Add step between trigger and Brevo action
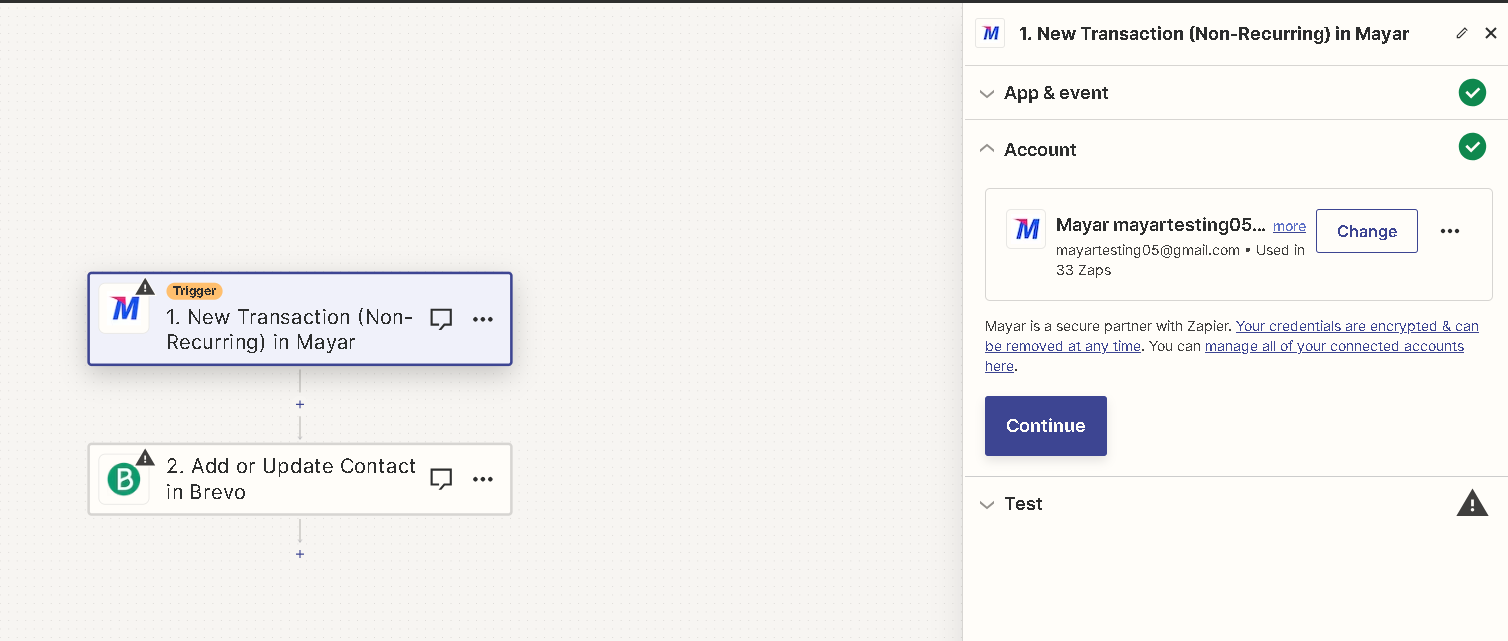Image resolution: width=1508 pixels, height=641 pixels. point(300,404)
